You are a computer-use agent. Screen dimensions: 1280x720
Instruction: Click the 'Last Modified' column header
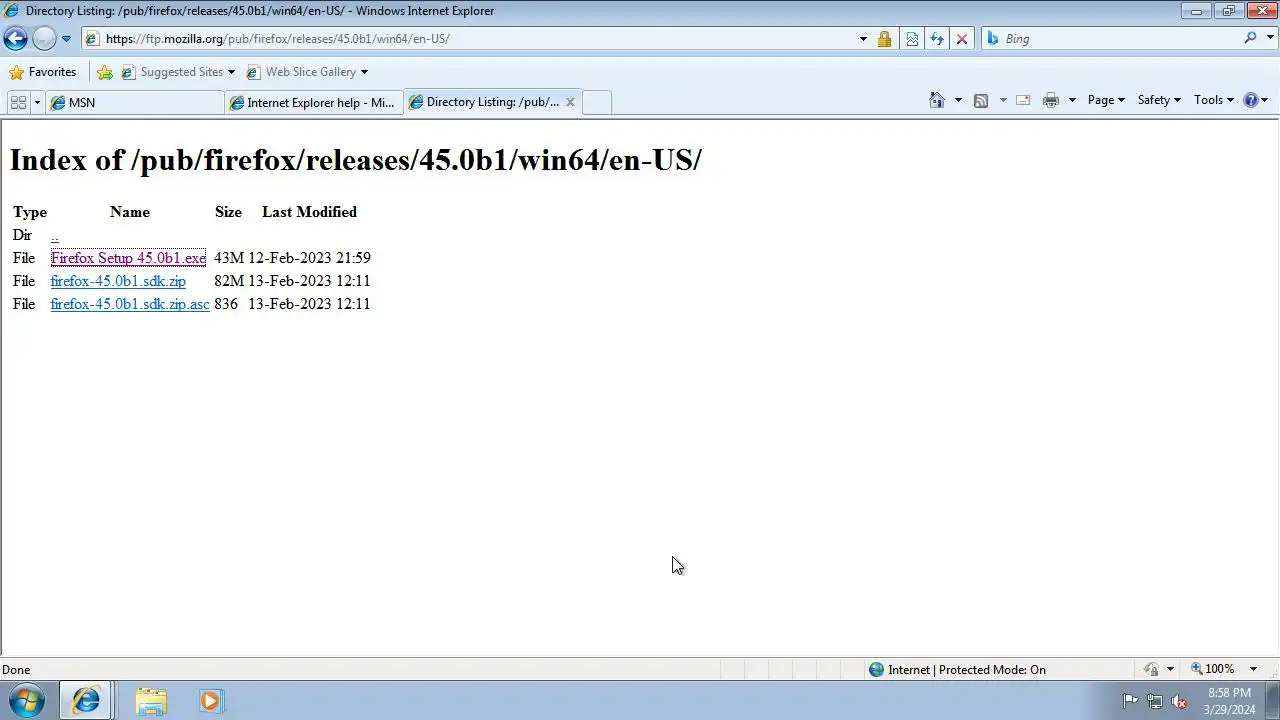pos(309,212)
